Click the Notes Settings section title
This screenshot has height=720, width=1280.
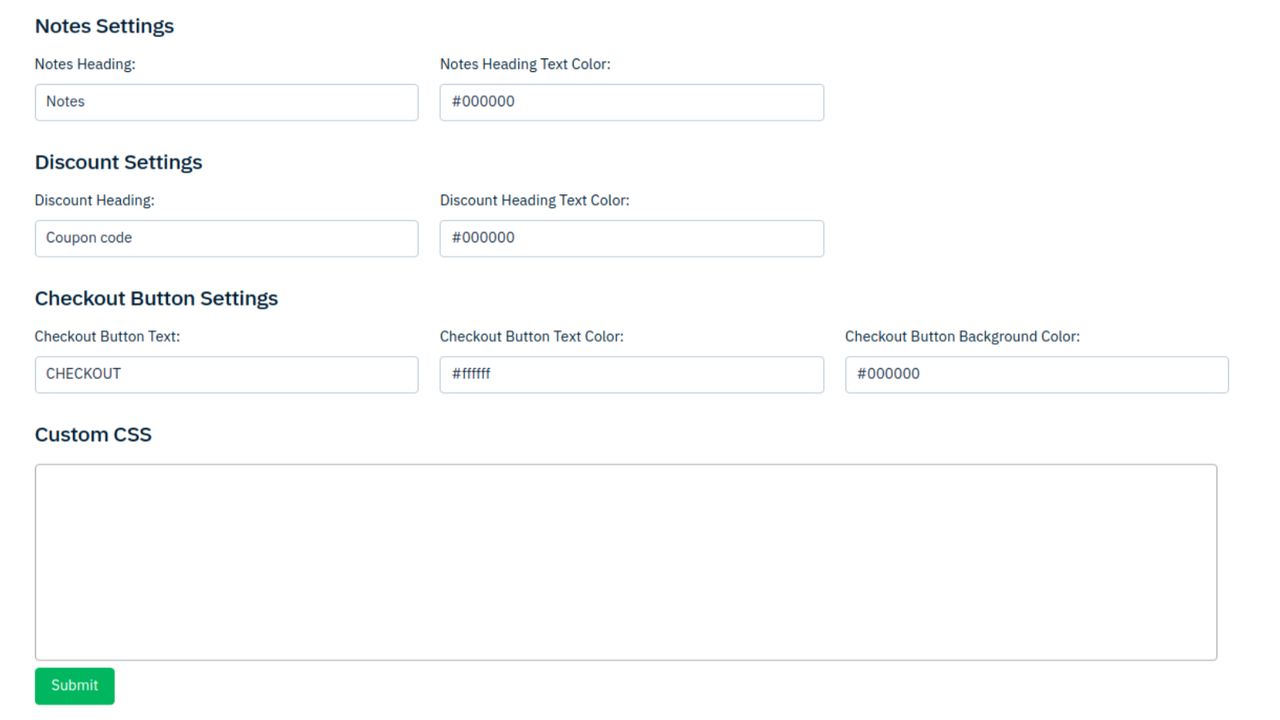[x=104, y=26]
